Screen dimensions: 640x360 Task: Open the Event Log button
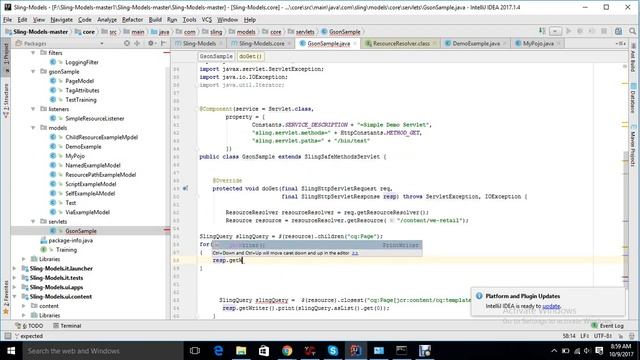tap(607, 325)
